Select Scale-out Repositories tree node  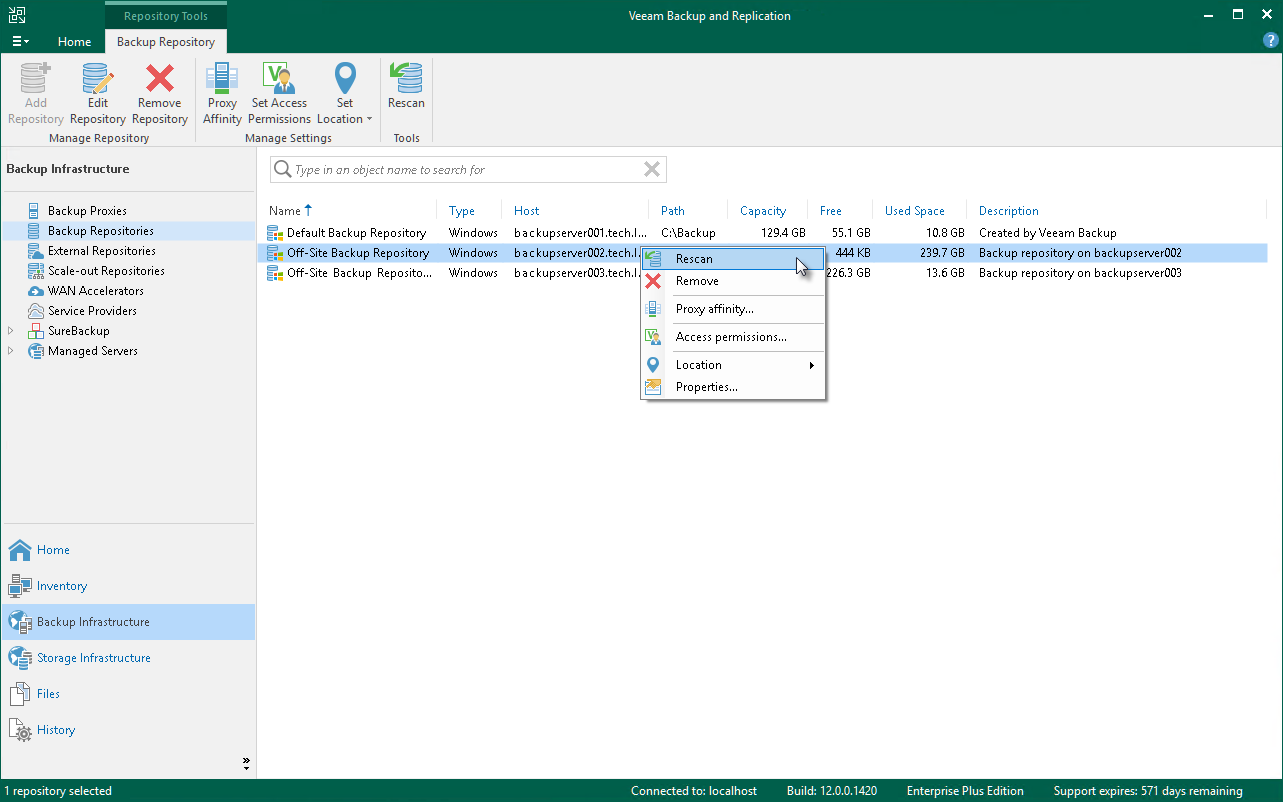pos(106,271)
